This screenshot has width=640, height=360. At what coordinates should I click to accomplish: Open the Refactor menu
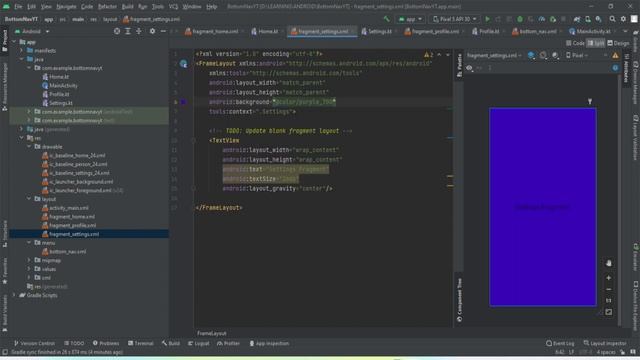[x=107, y=7]
